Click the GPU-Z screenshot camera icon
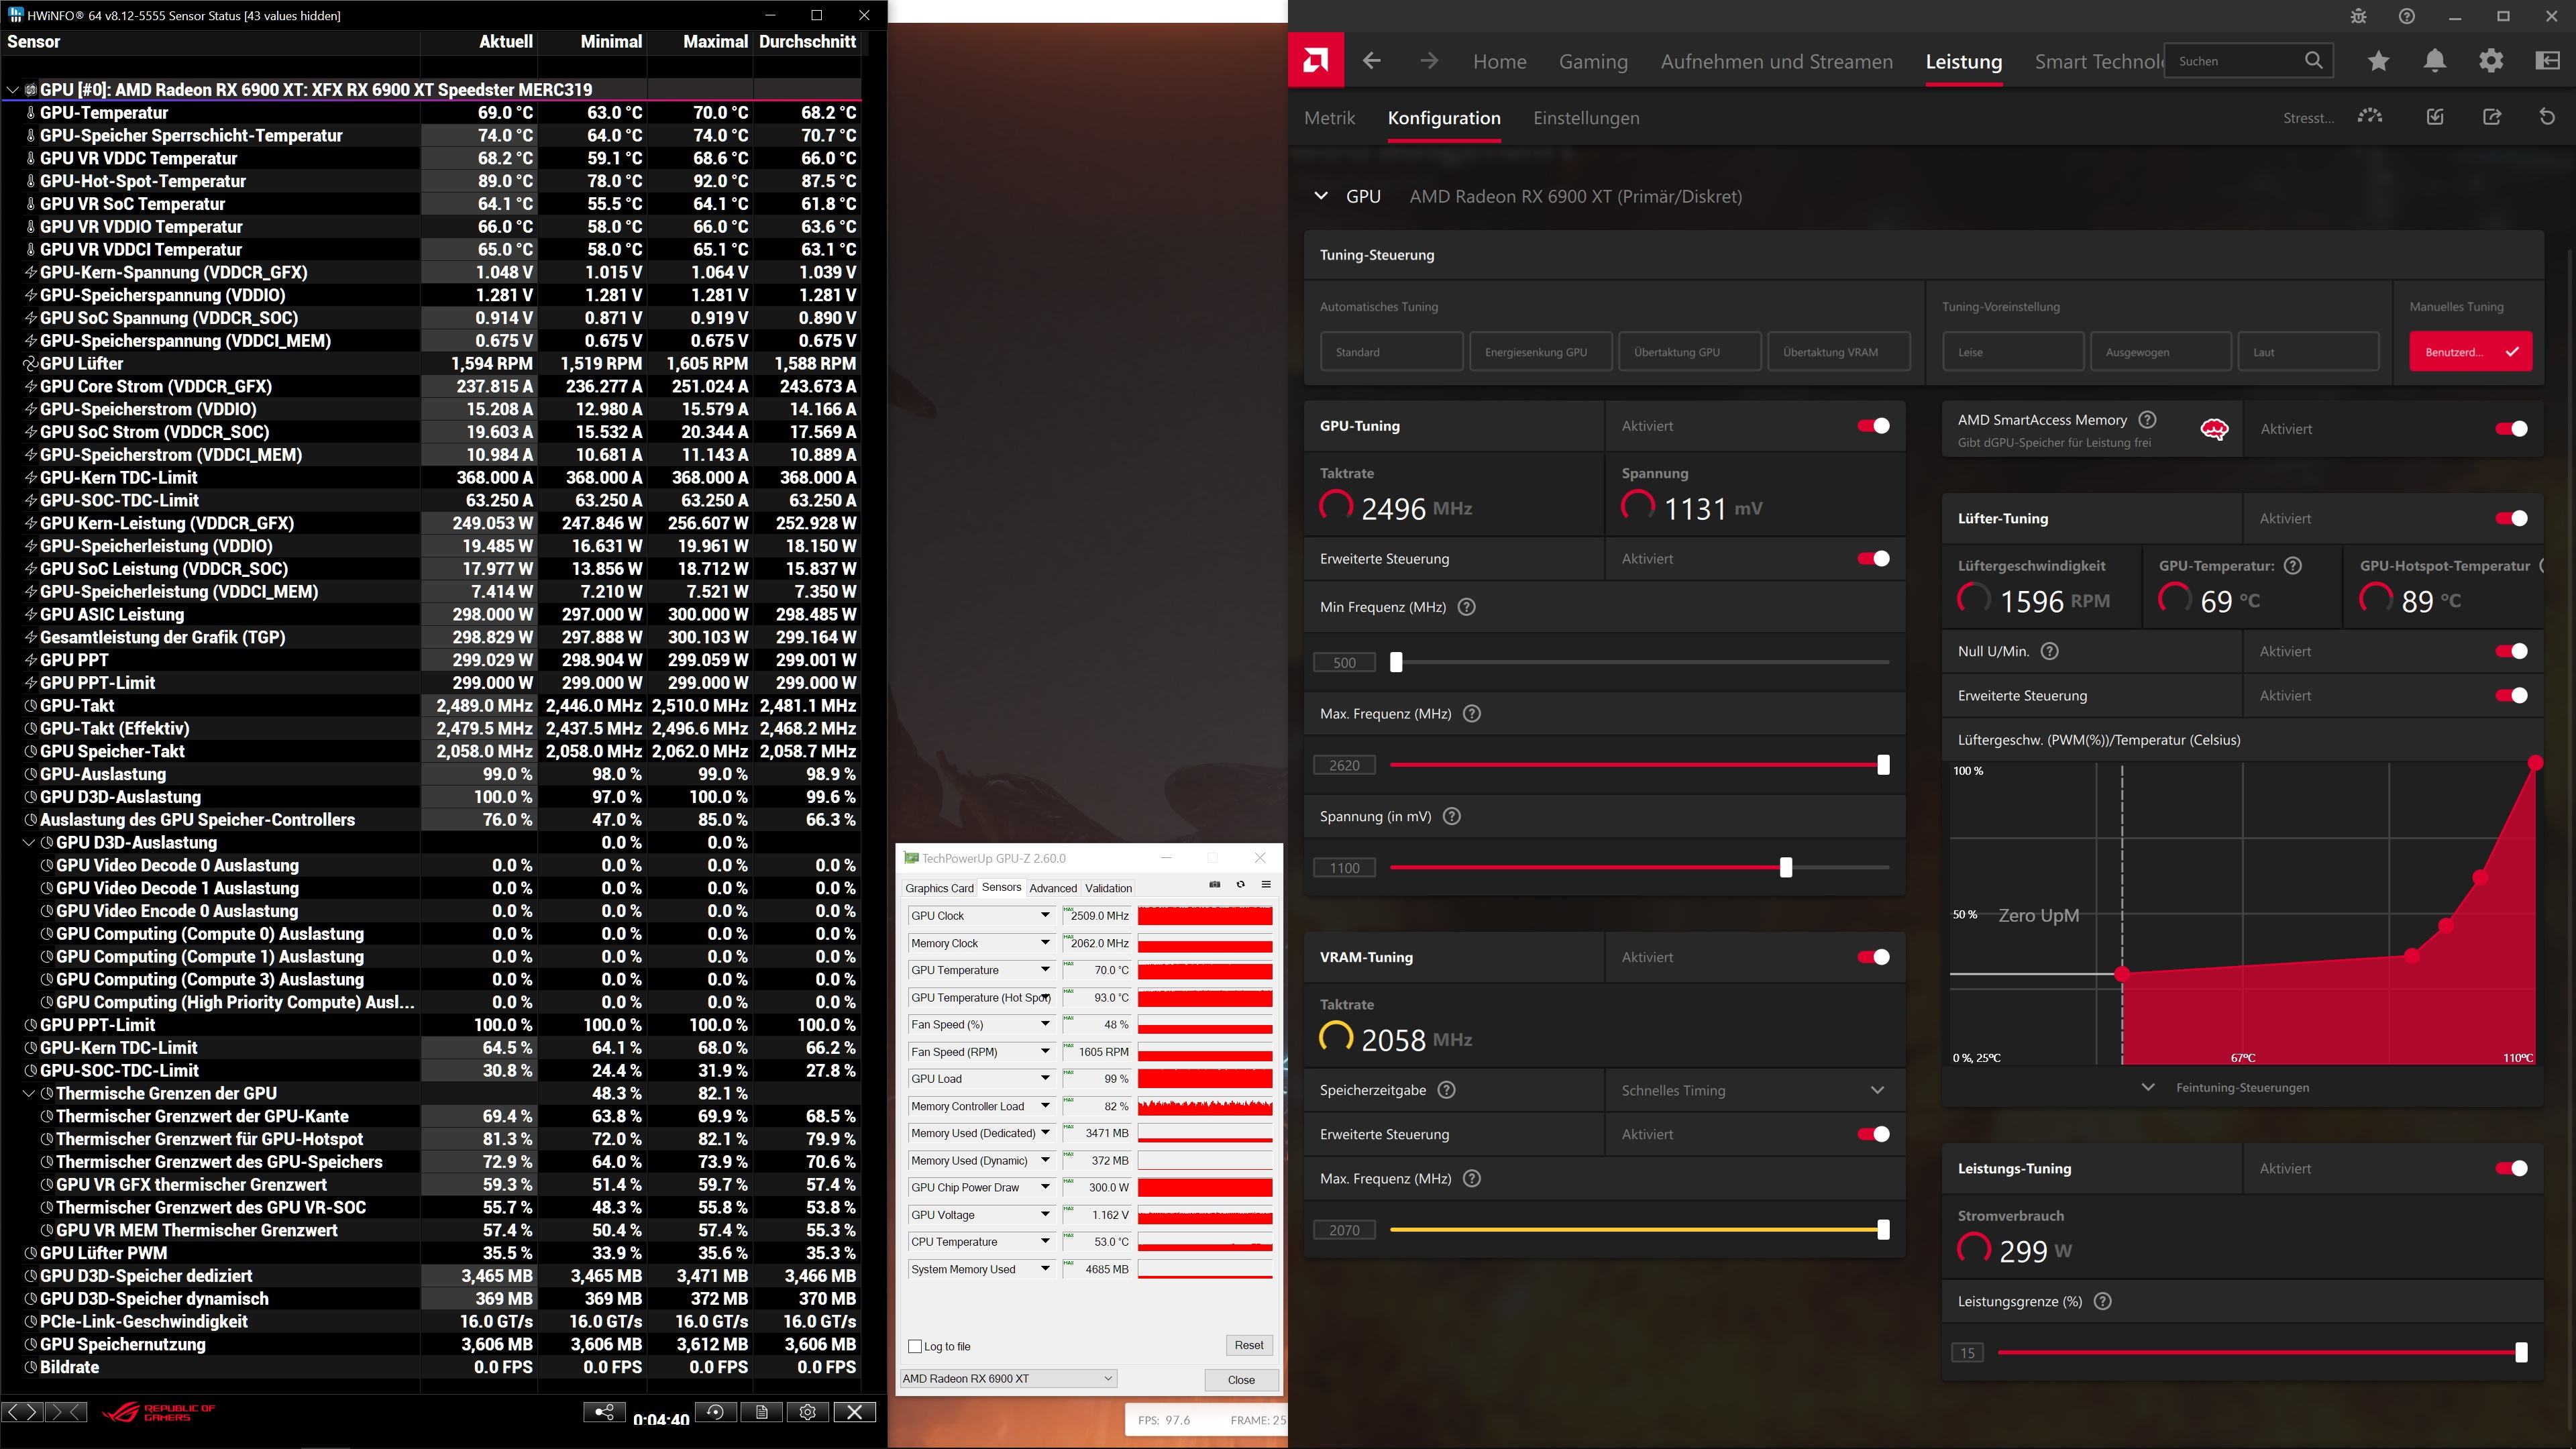Viewport: 2576px width, 1449px height. click(1214, 885)
